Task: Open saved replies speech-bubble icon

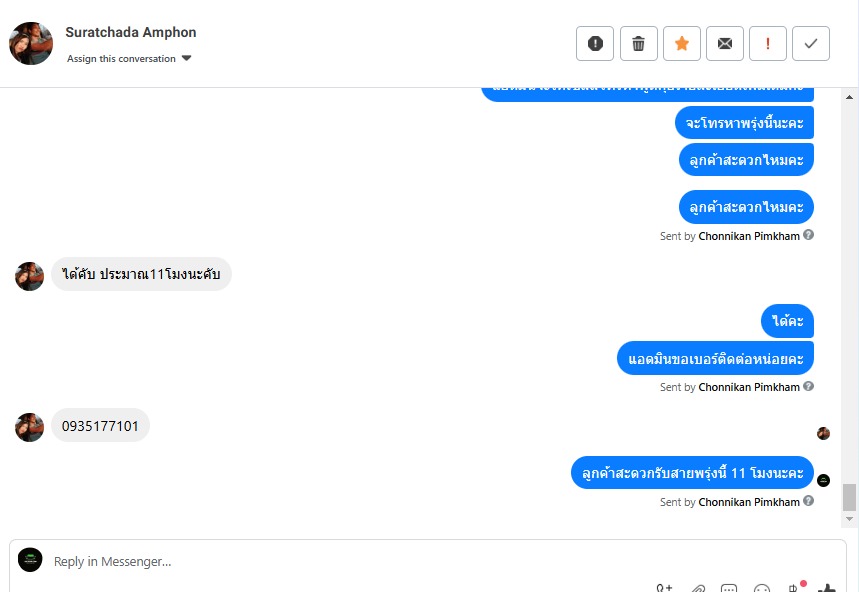Action: tap(729, 589)
